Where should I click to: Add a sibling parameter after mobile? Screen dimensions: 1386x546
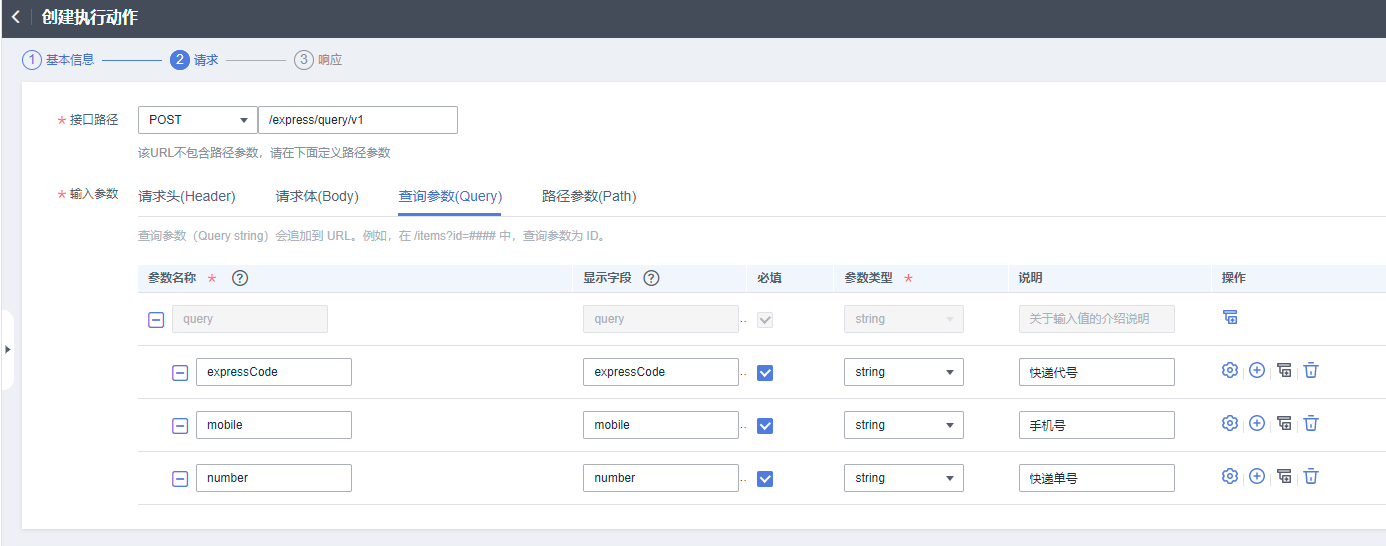point(1257,423)
